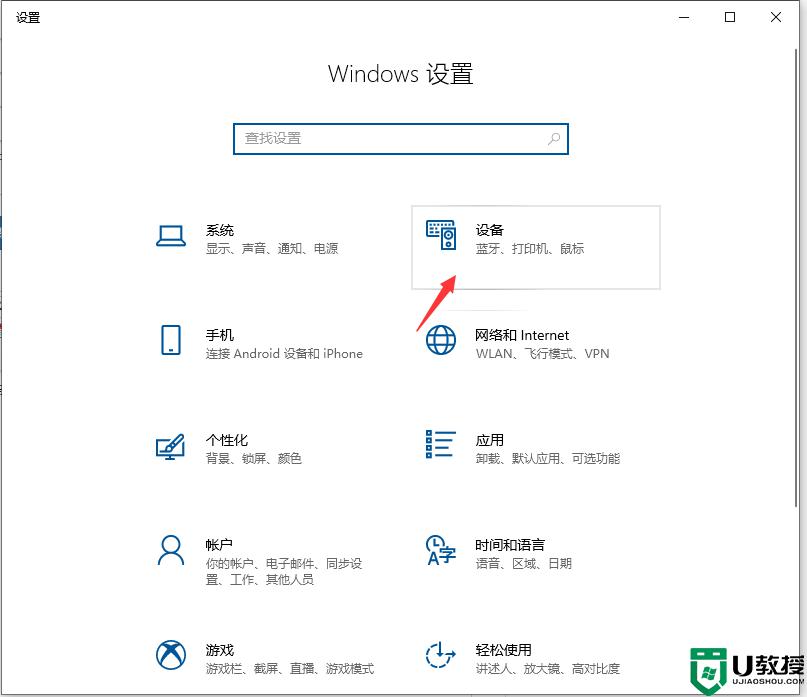807x697 pixels.
Task: Click the text 卸载、默认应用、可选功能
Action: [x=548, y=458]
